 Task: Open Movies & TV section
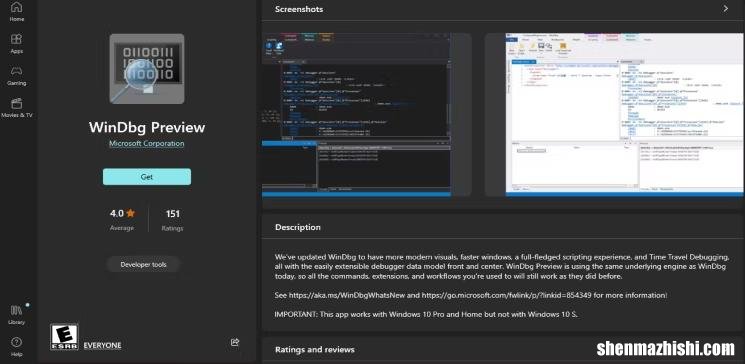point(17,108)
